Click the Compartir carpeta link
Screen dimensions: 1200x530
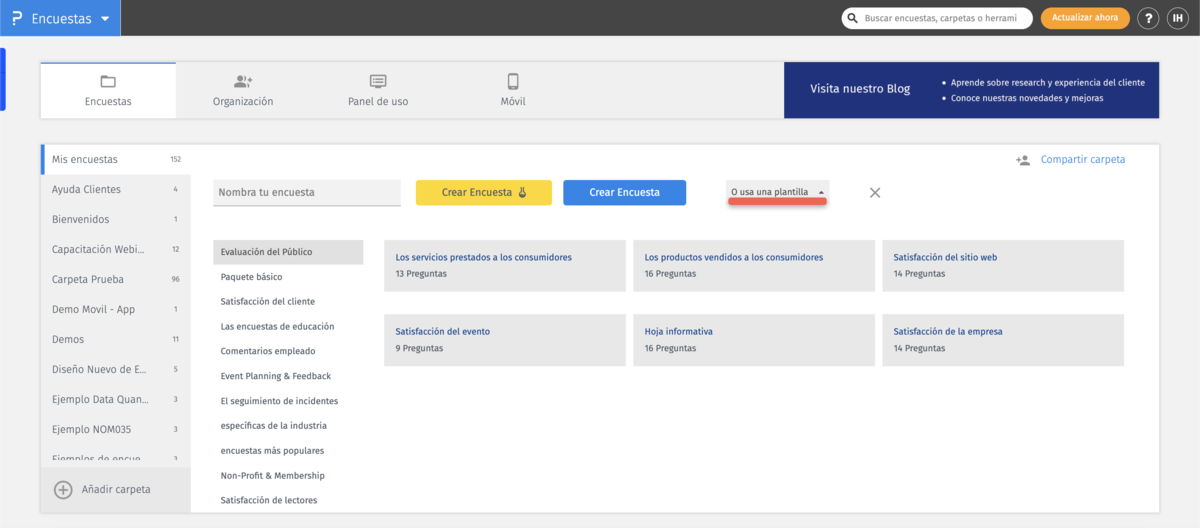coord(1083,159)
